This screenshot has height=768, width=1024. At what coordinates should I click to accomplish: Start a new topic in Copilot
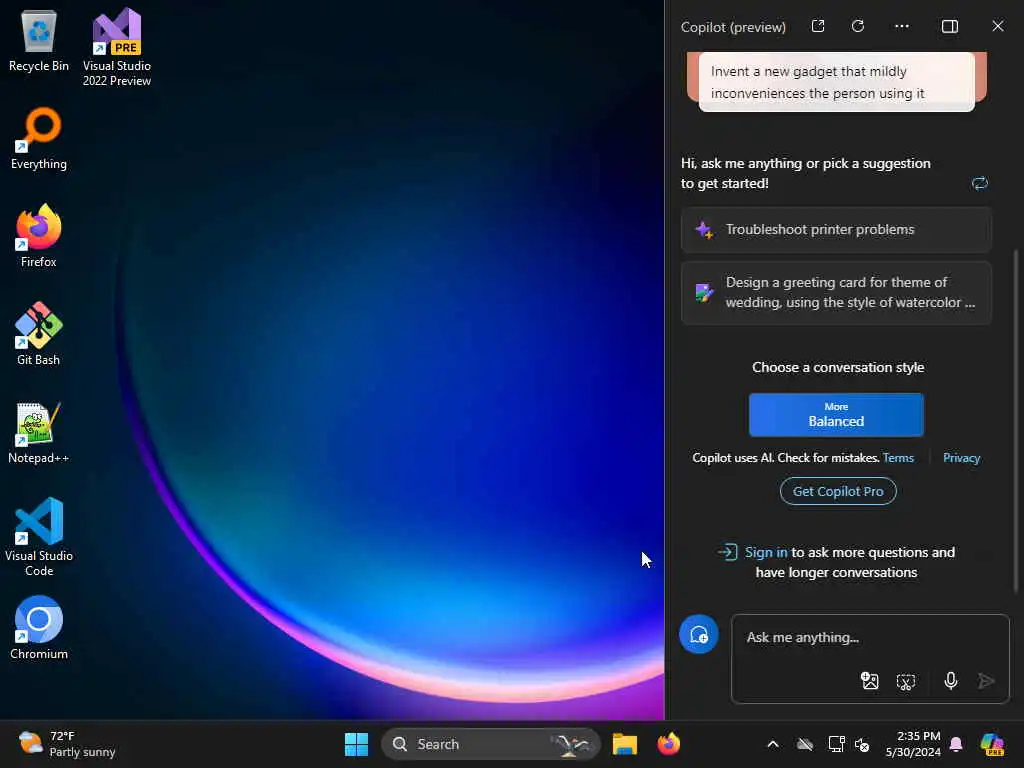click(699, 634)
